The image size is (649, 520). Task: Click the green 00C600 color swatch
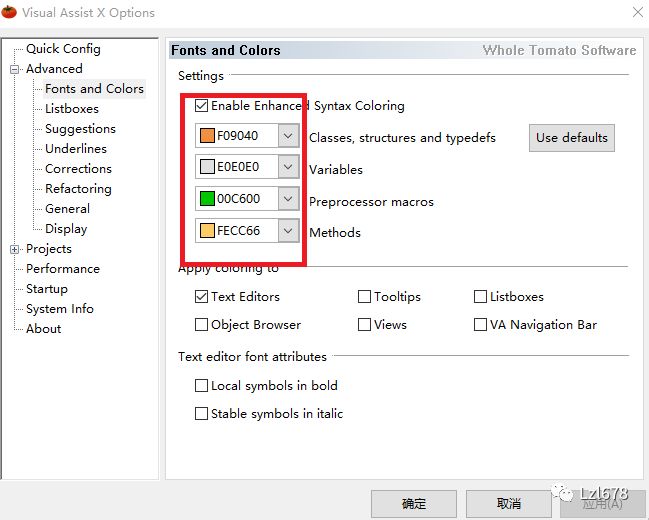[207, 199]
